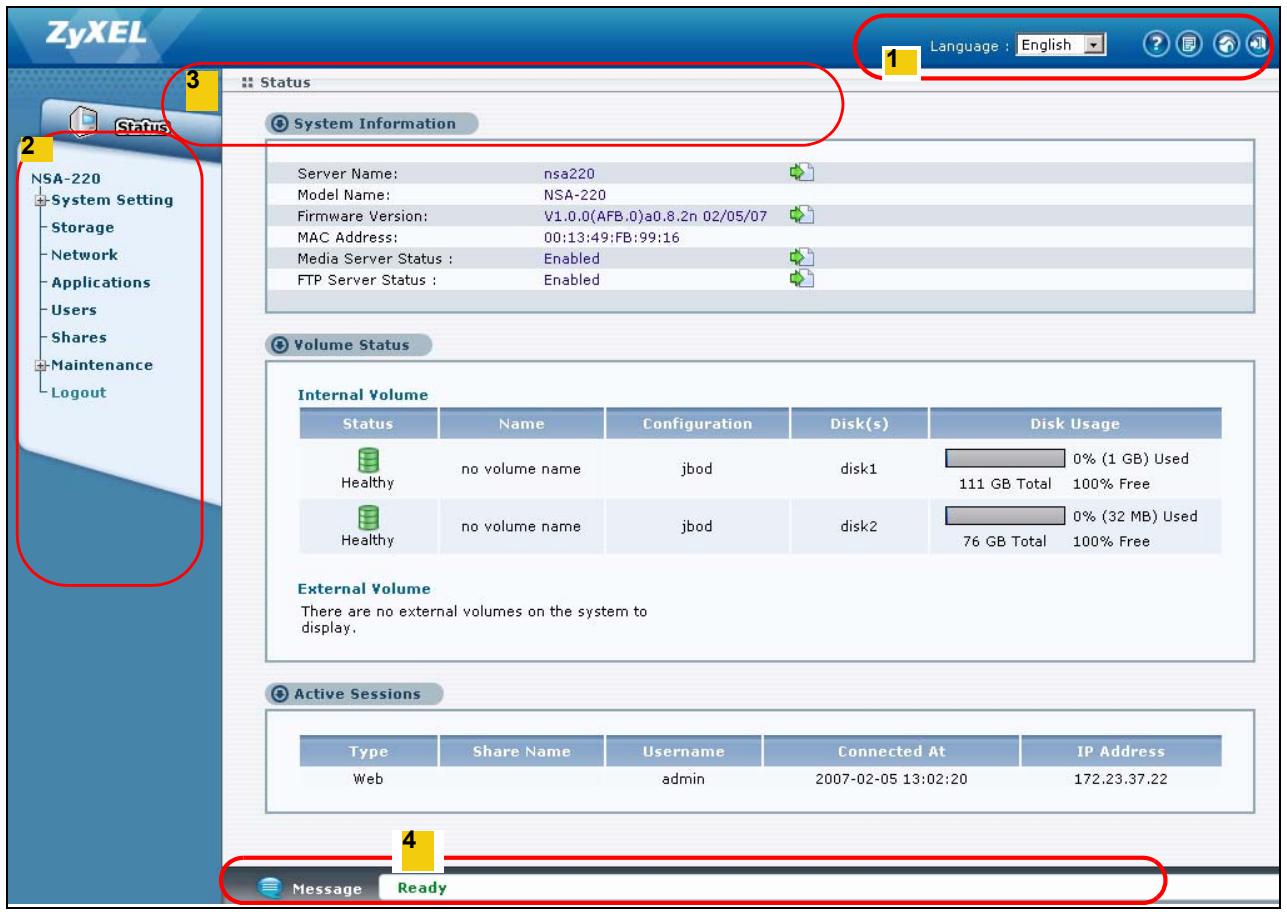1287x912 pixels.
Task: Open the Language dropdown
Action: (x=1060, y=46)
